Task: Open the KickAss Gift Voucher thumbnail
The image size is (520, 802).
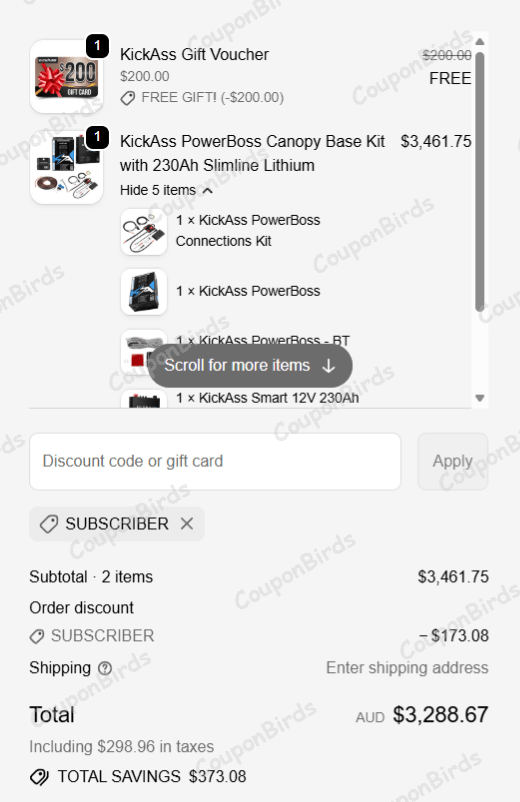Action: point(66,77)
